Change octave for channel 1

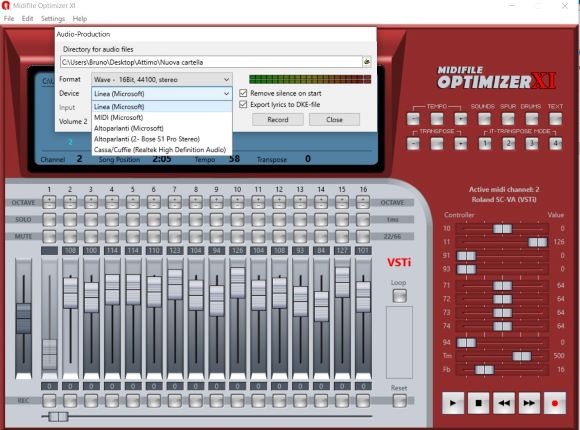(x=49, y=202)
